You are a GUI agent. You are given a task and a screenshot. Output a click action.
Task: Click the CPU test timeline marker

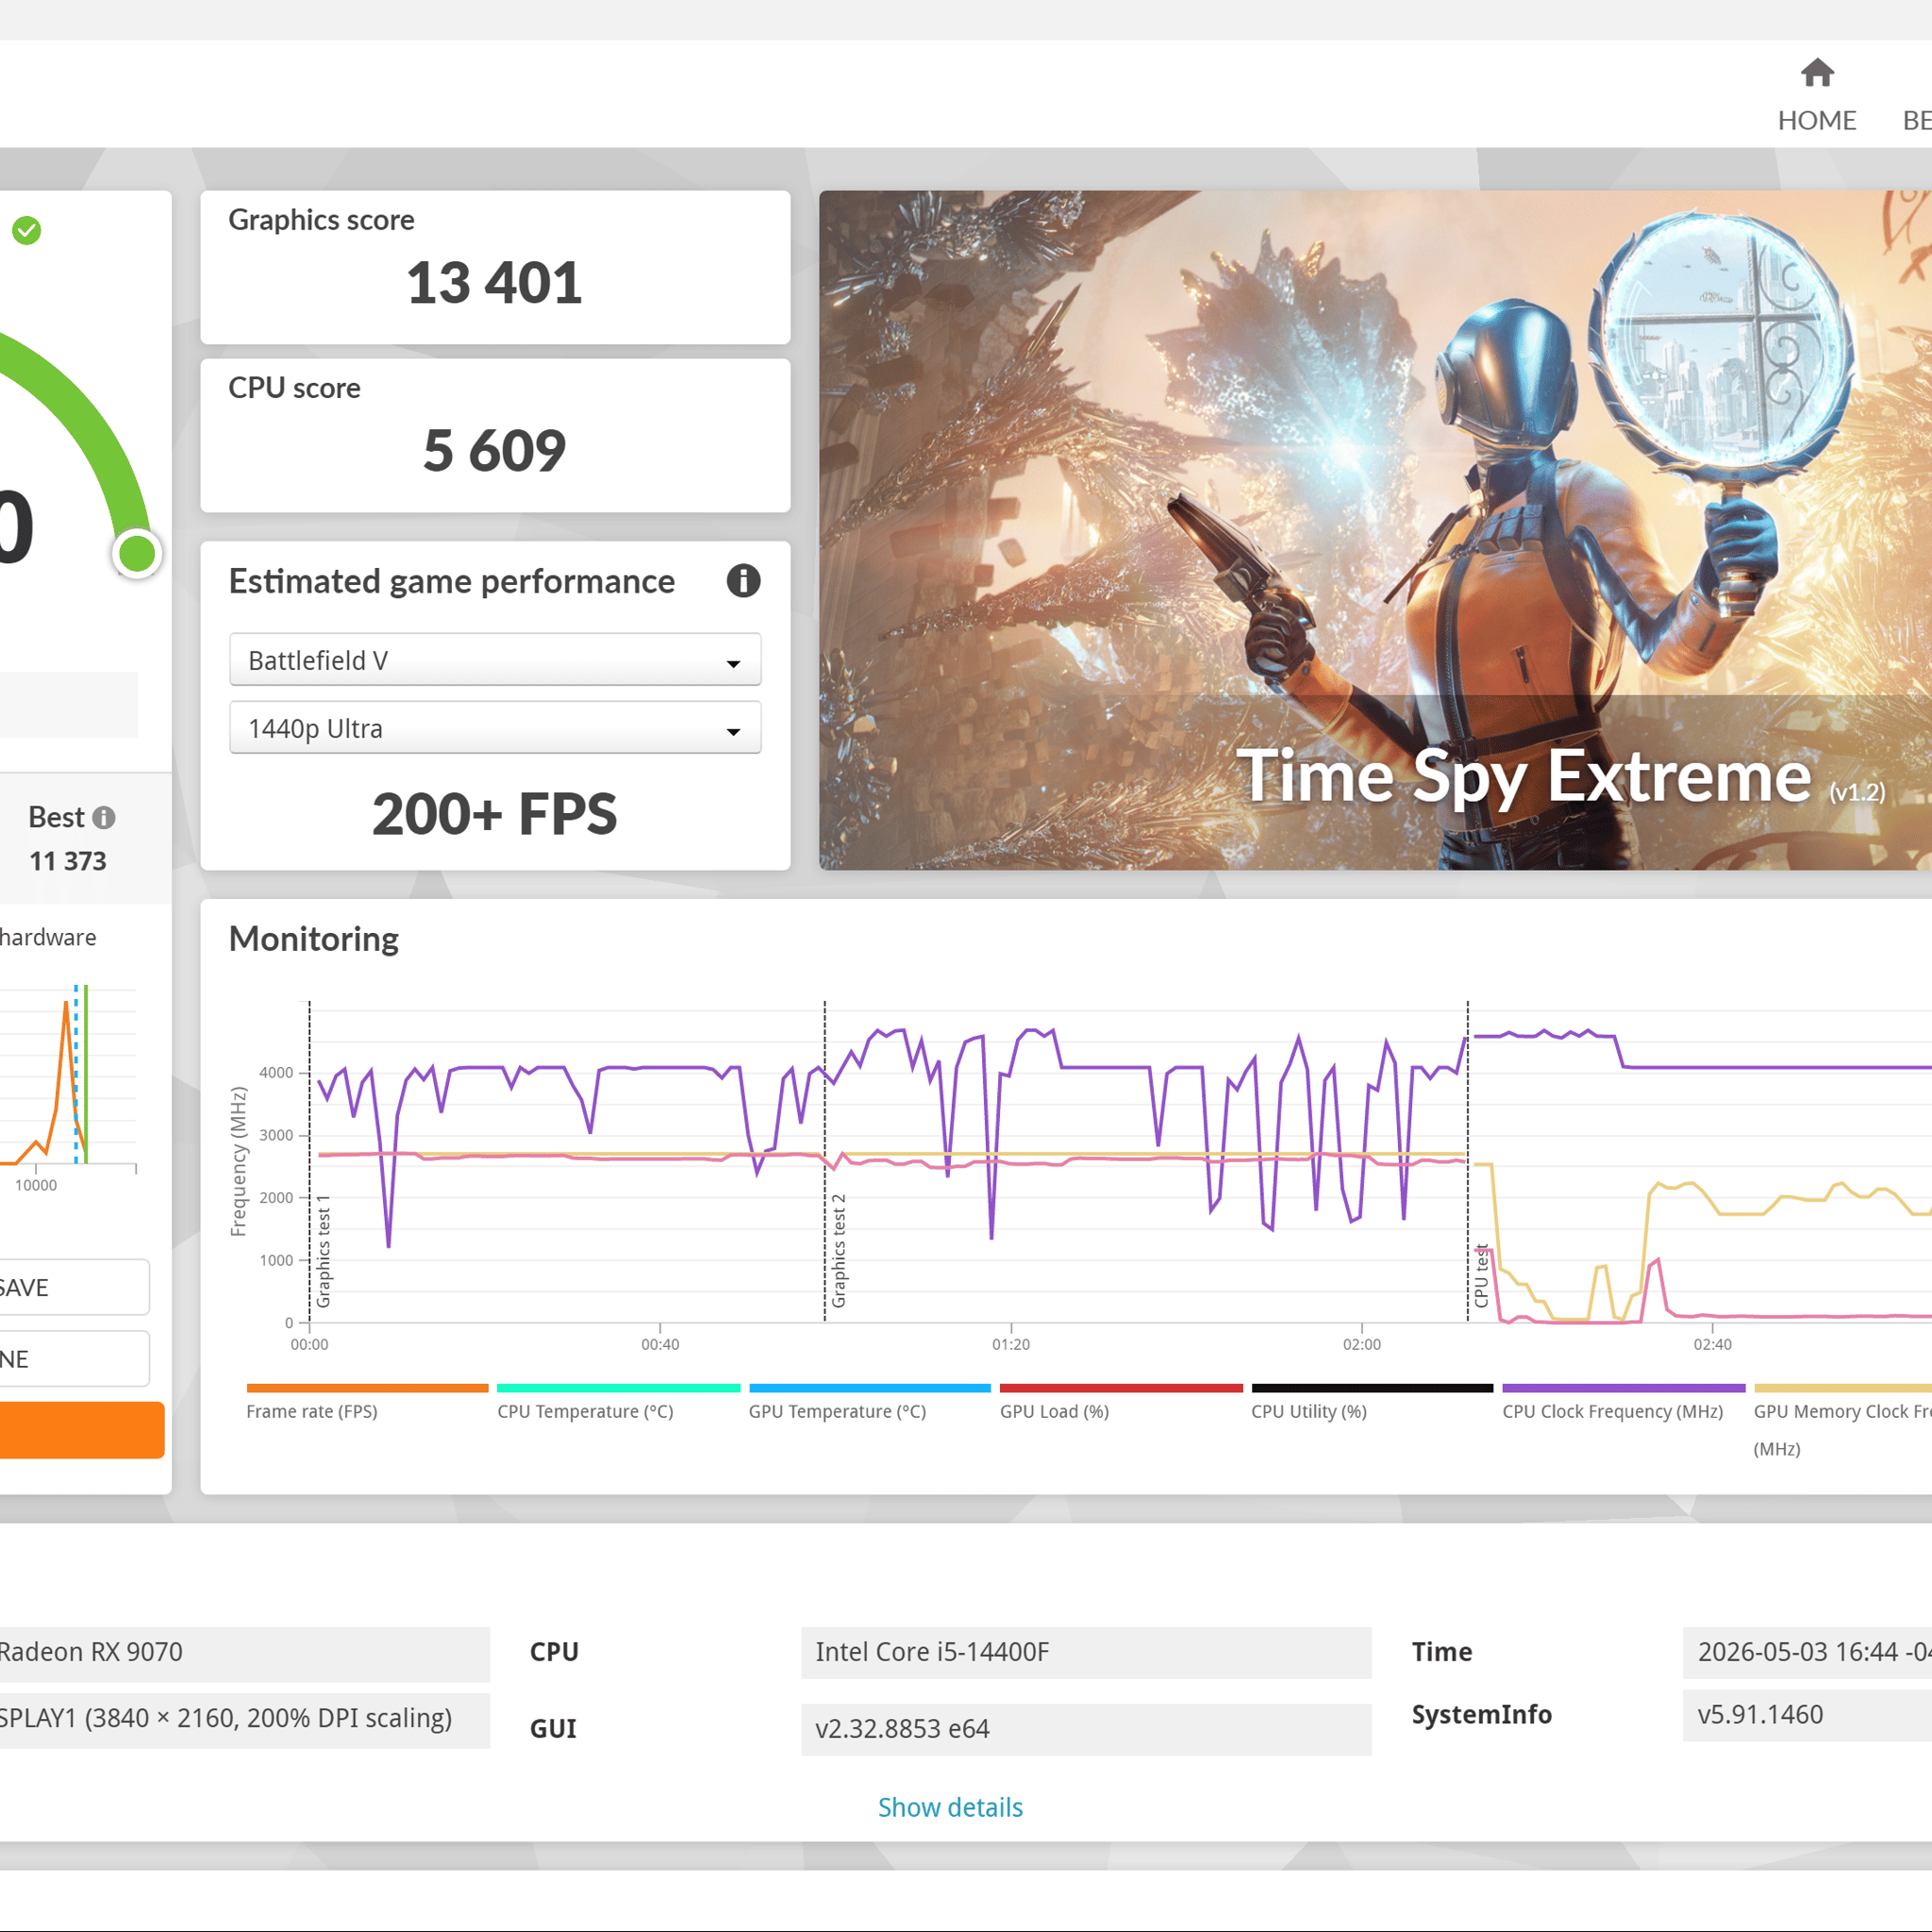click(1481, 1276)
